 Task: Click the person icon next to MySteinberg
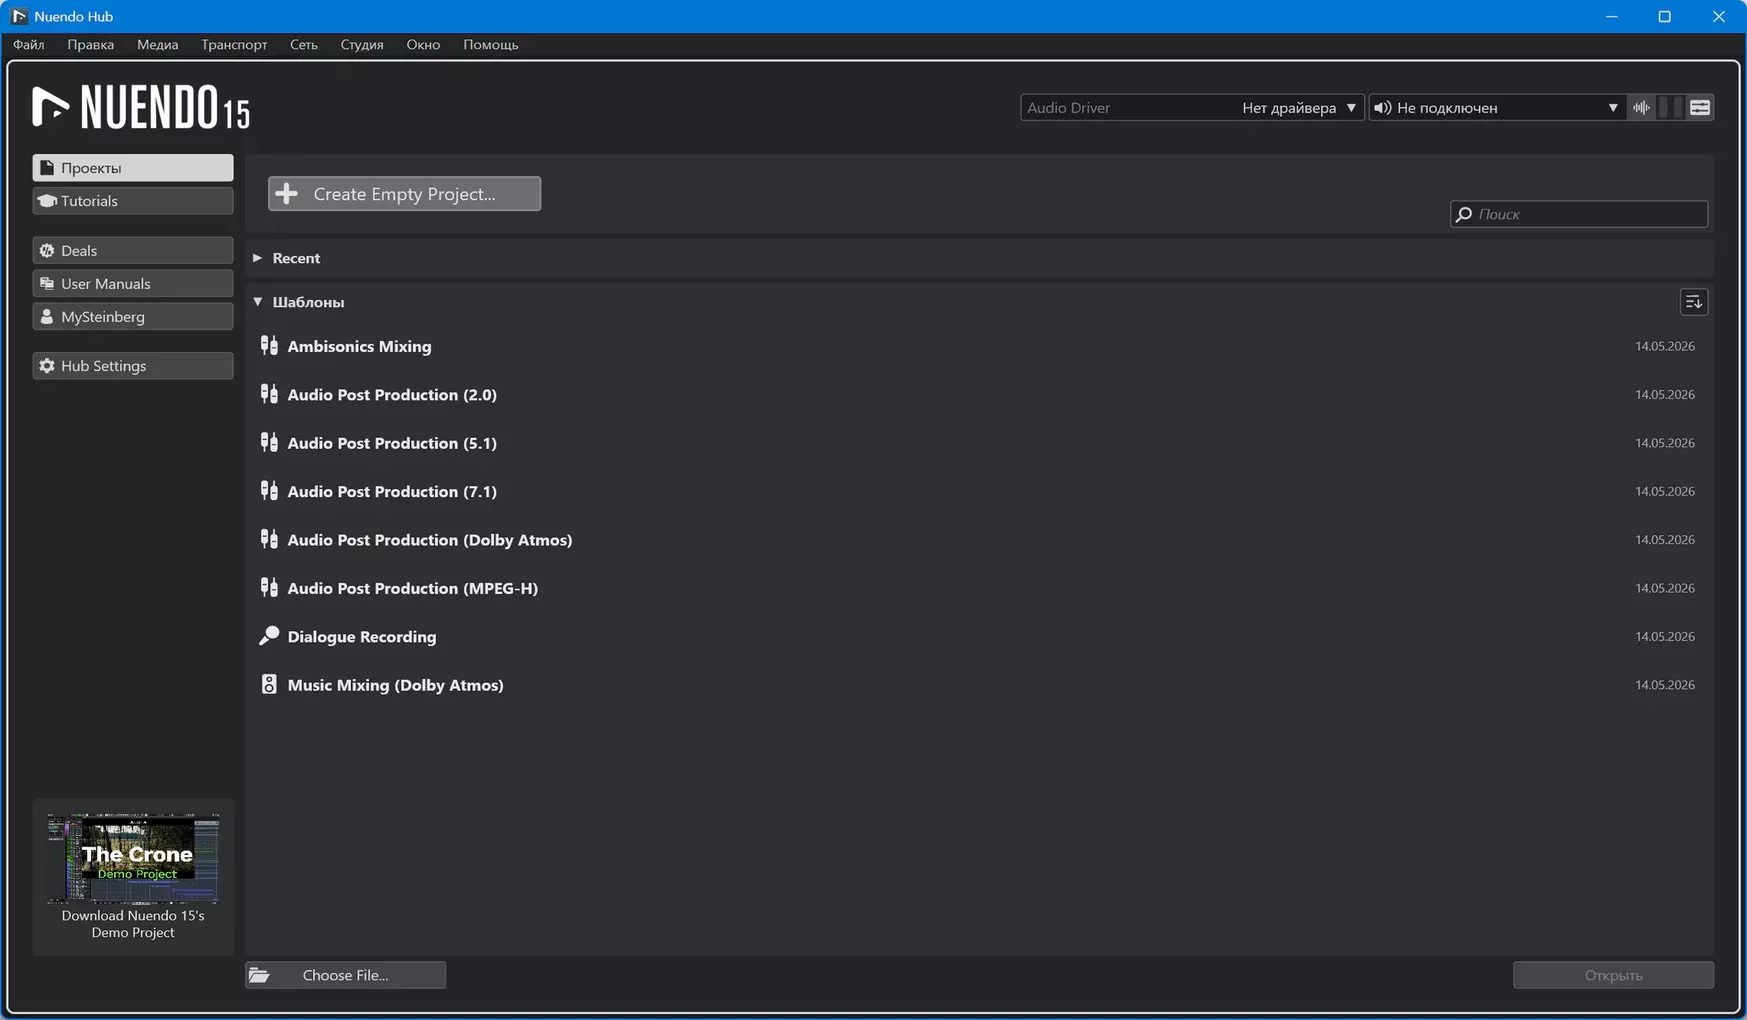point(47,316)
